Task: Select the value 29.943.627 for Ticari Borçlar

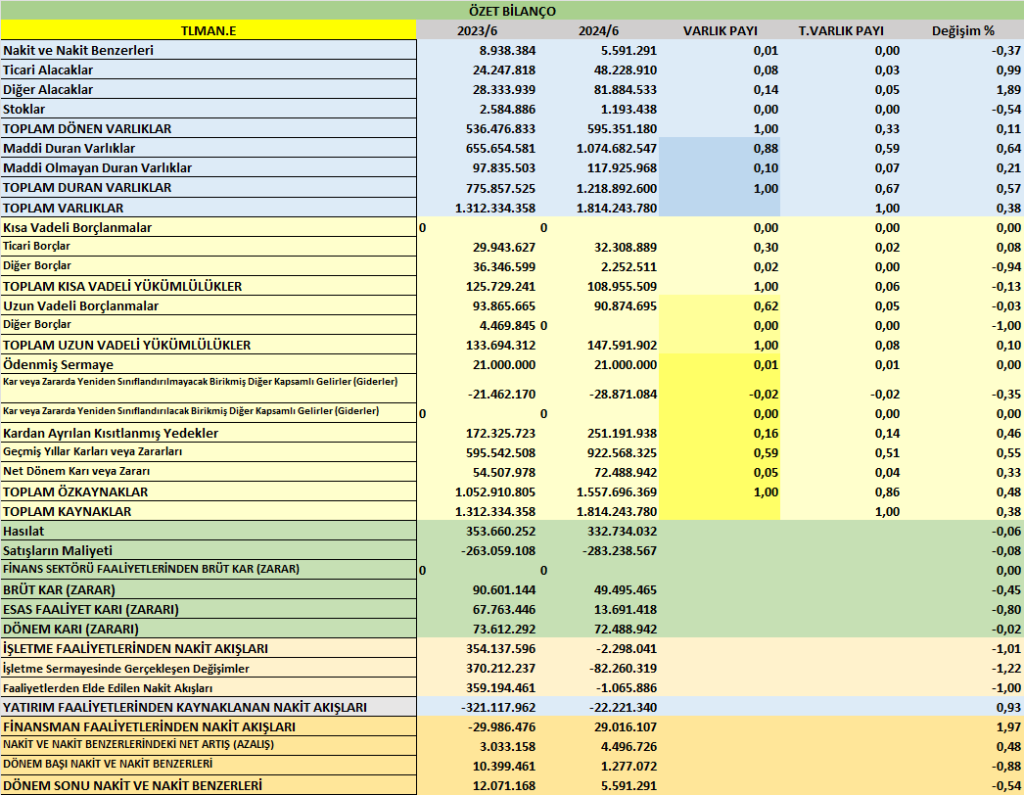Action: coord(504,248)
